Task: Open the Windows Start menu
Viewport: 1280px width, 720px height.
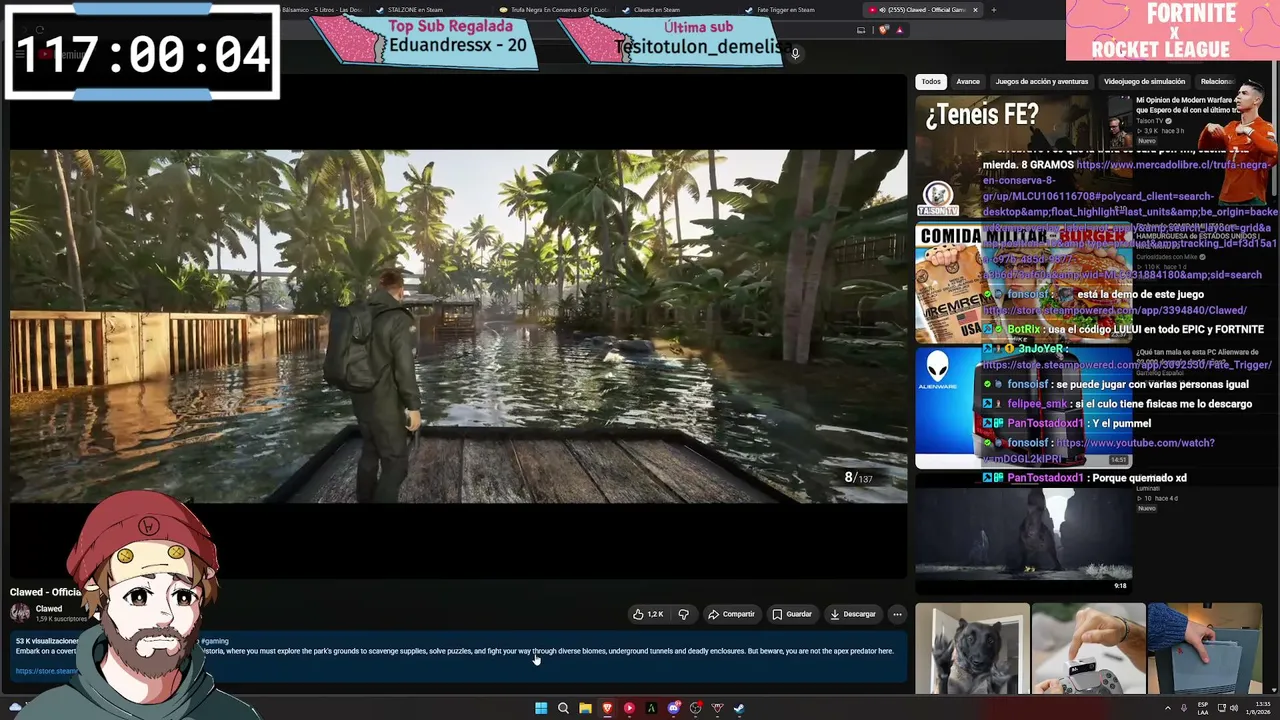Action: 541,708
